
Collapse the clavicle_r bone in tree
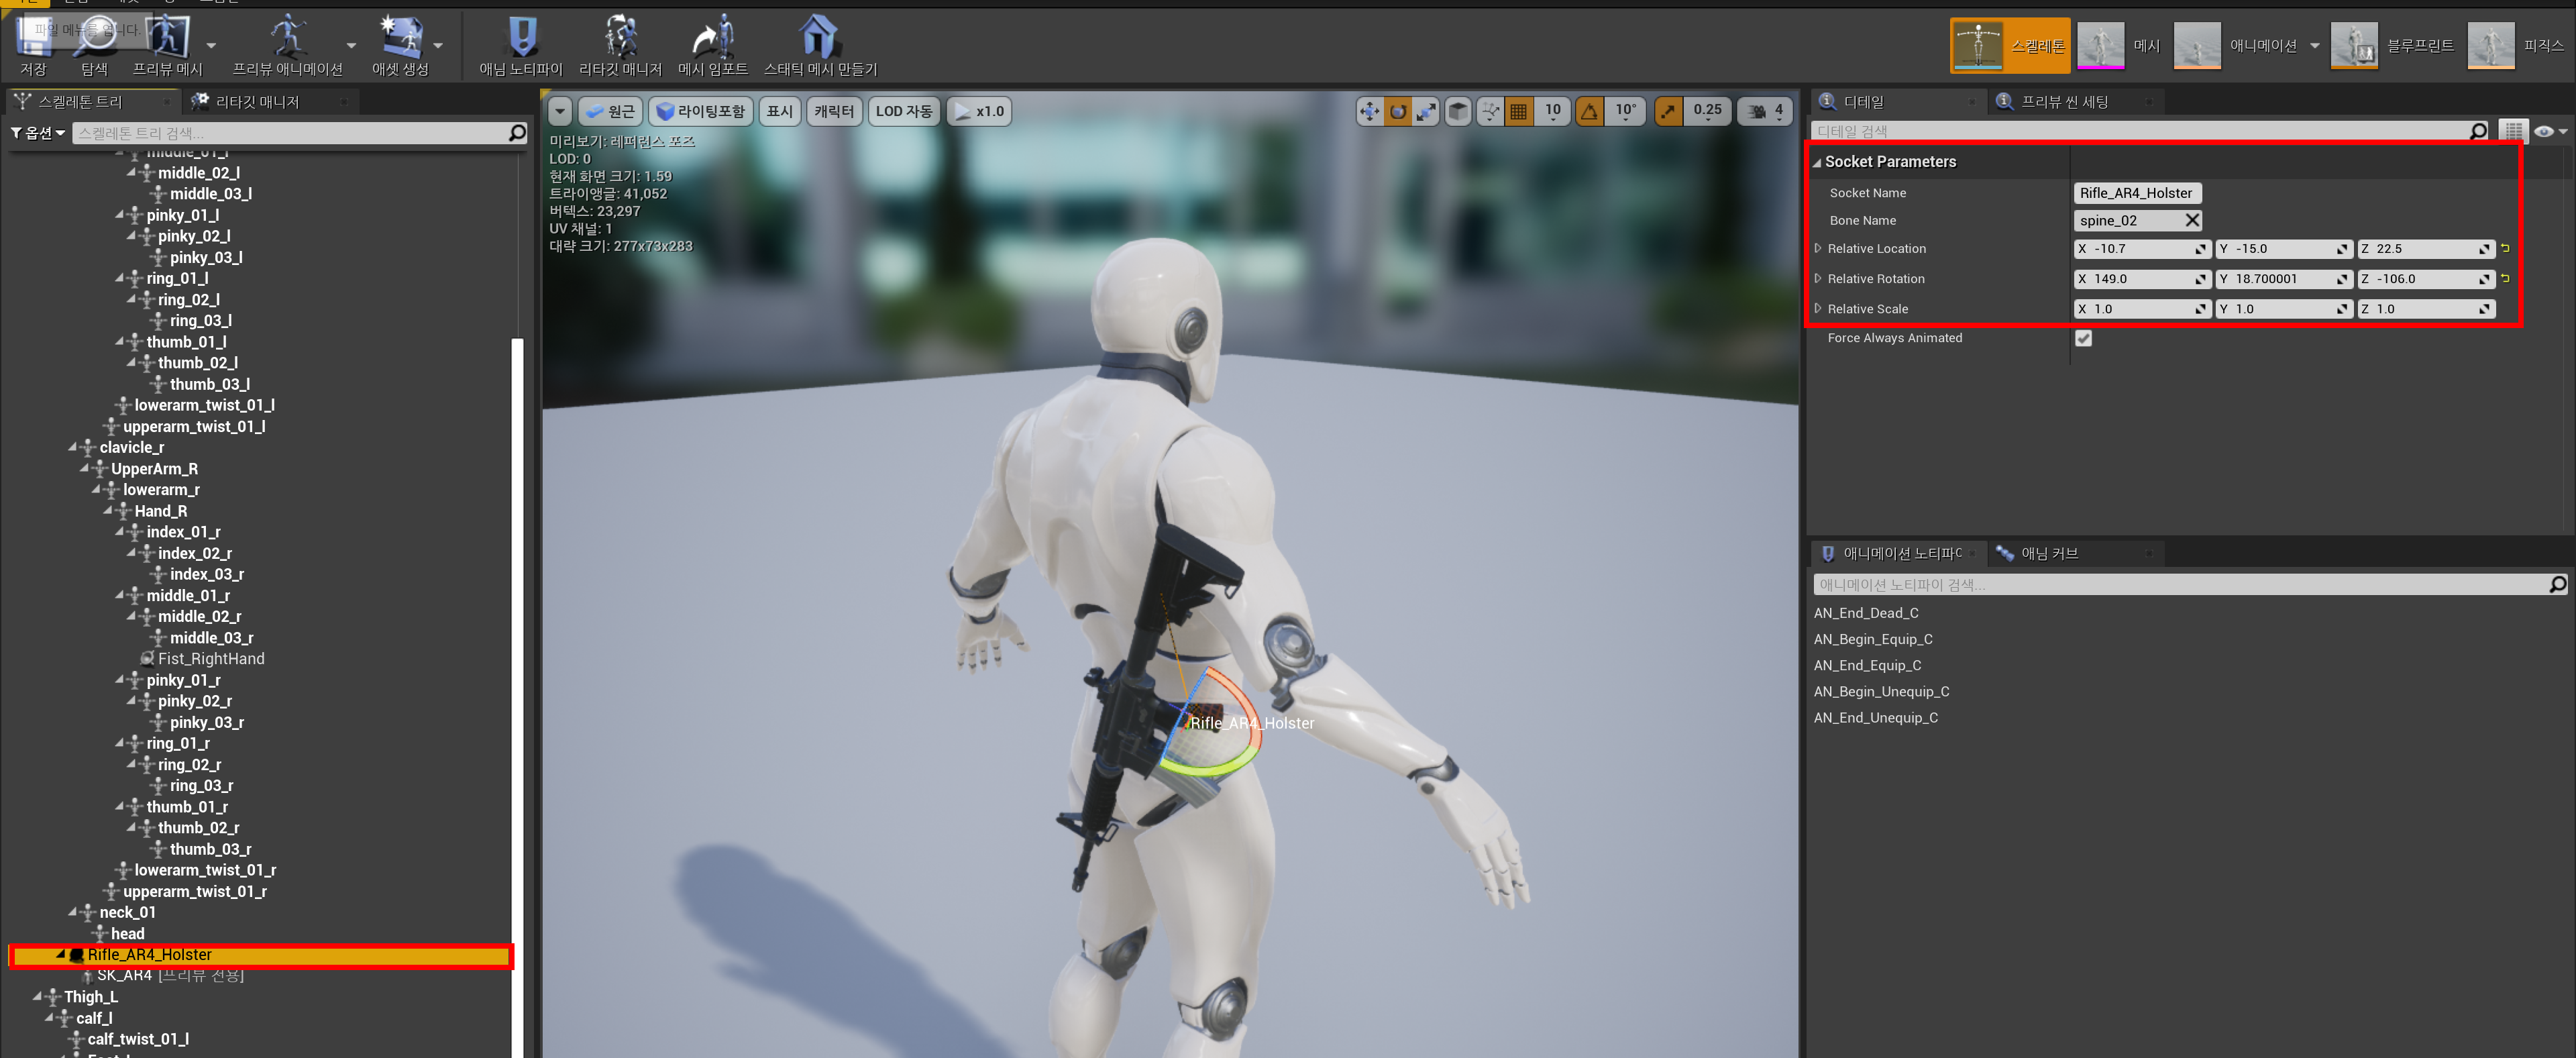click(x=73, y=447)
